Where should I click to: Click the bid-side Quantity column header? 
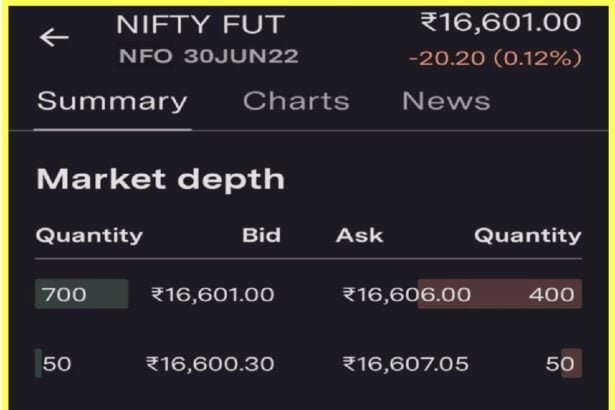coord(89,236)
